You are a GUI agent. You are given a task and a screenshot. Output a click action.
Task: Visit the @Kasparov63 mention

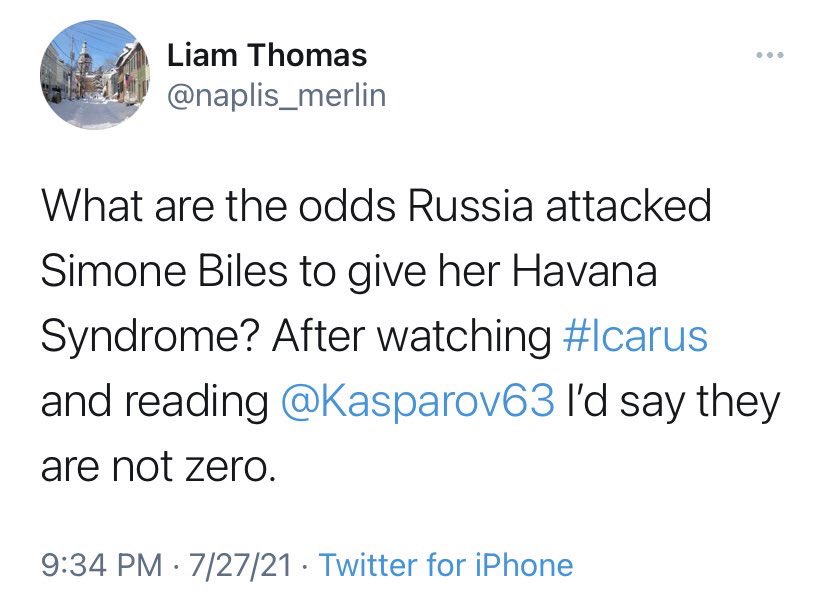(412, 401)
